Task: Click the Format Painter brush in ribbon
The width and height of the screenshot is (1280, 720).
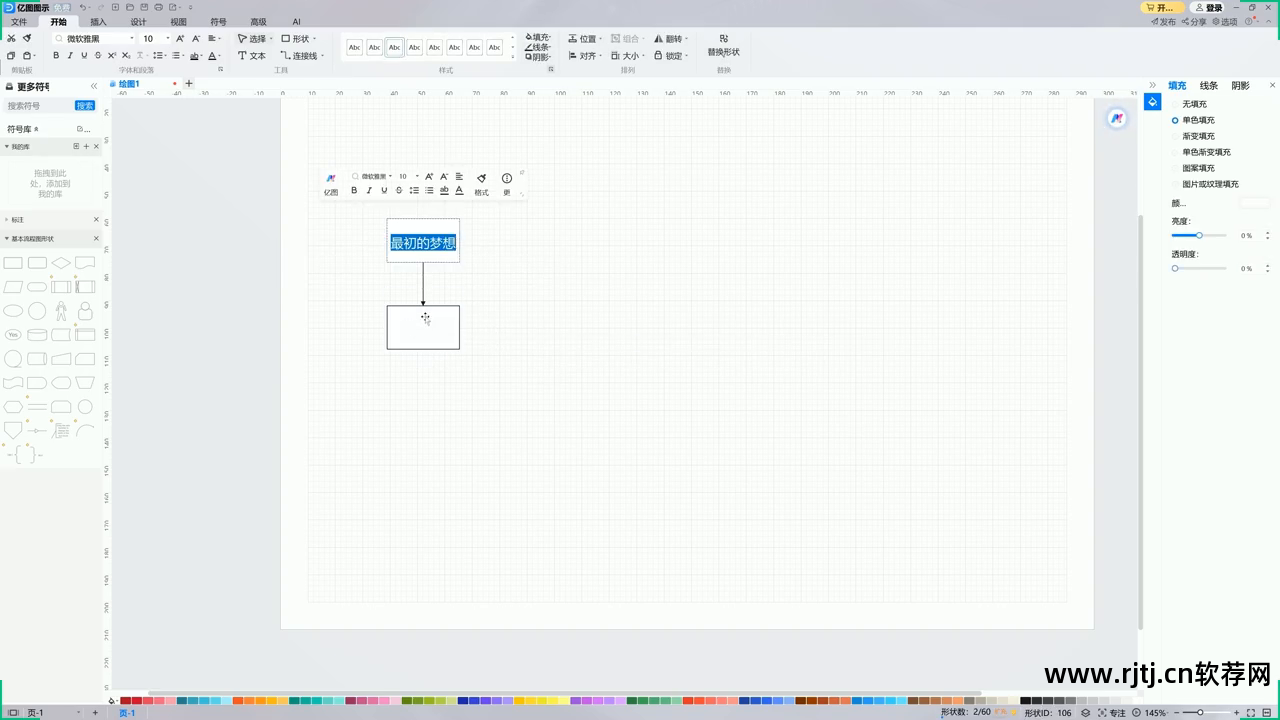Action: point(27,38)
